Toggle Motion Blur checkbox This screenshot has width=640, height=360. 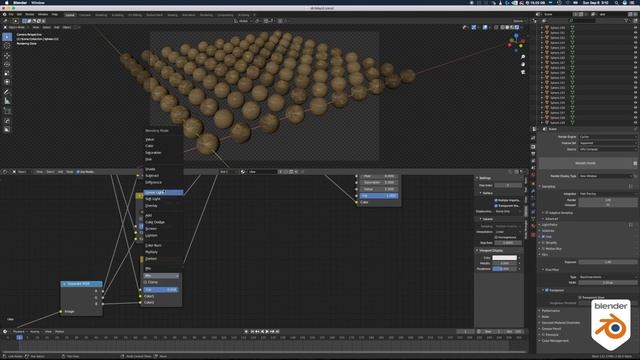(543, 249)
